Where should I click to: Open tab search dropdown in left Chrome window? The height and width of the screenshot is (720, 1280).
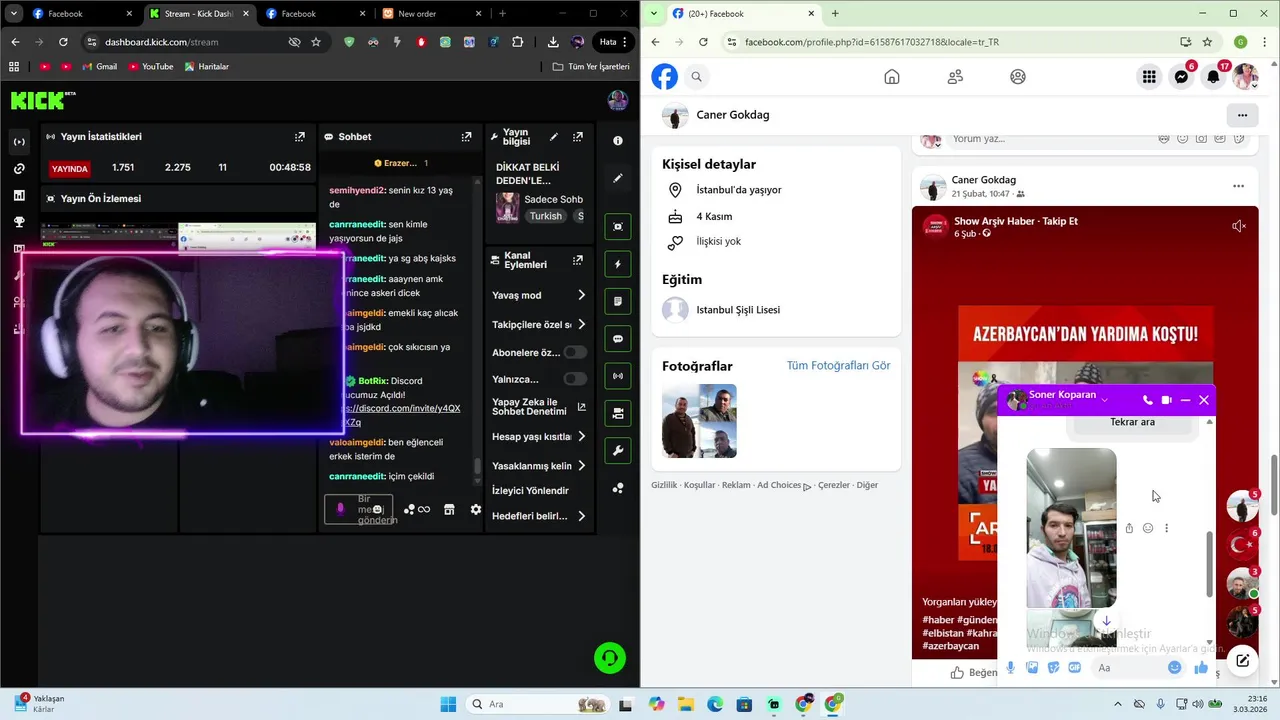pyautogui.click(x=14, y=14)
